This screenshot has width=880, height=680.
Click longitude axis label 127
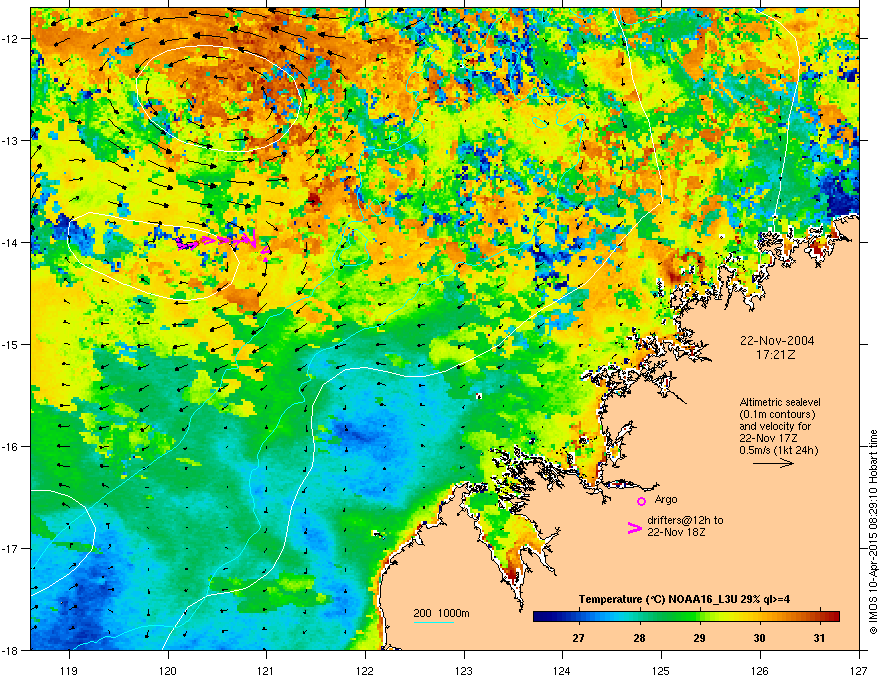(x=859, y=670)
